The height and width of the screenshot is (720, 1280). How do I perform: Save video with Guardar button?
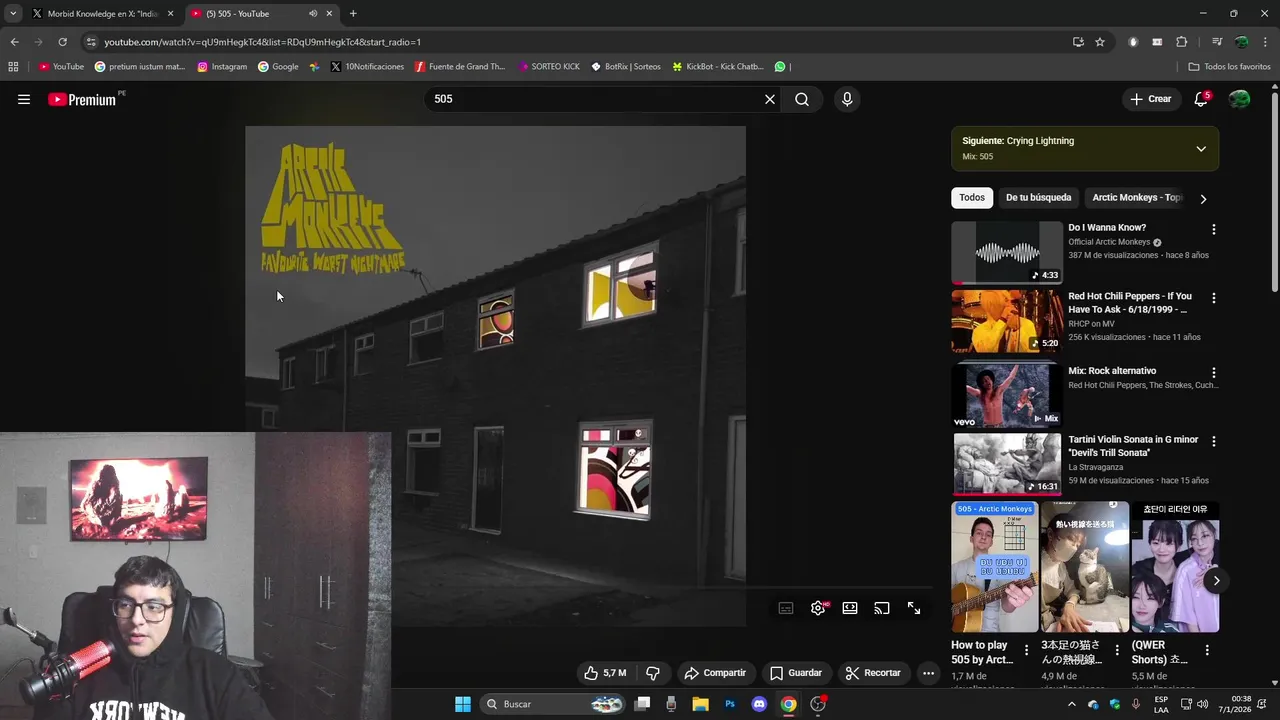tap(796, 673)
